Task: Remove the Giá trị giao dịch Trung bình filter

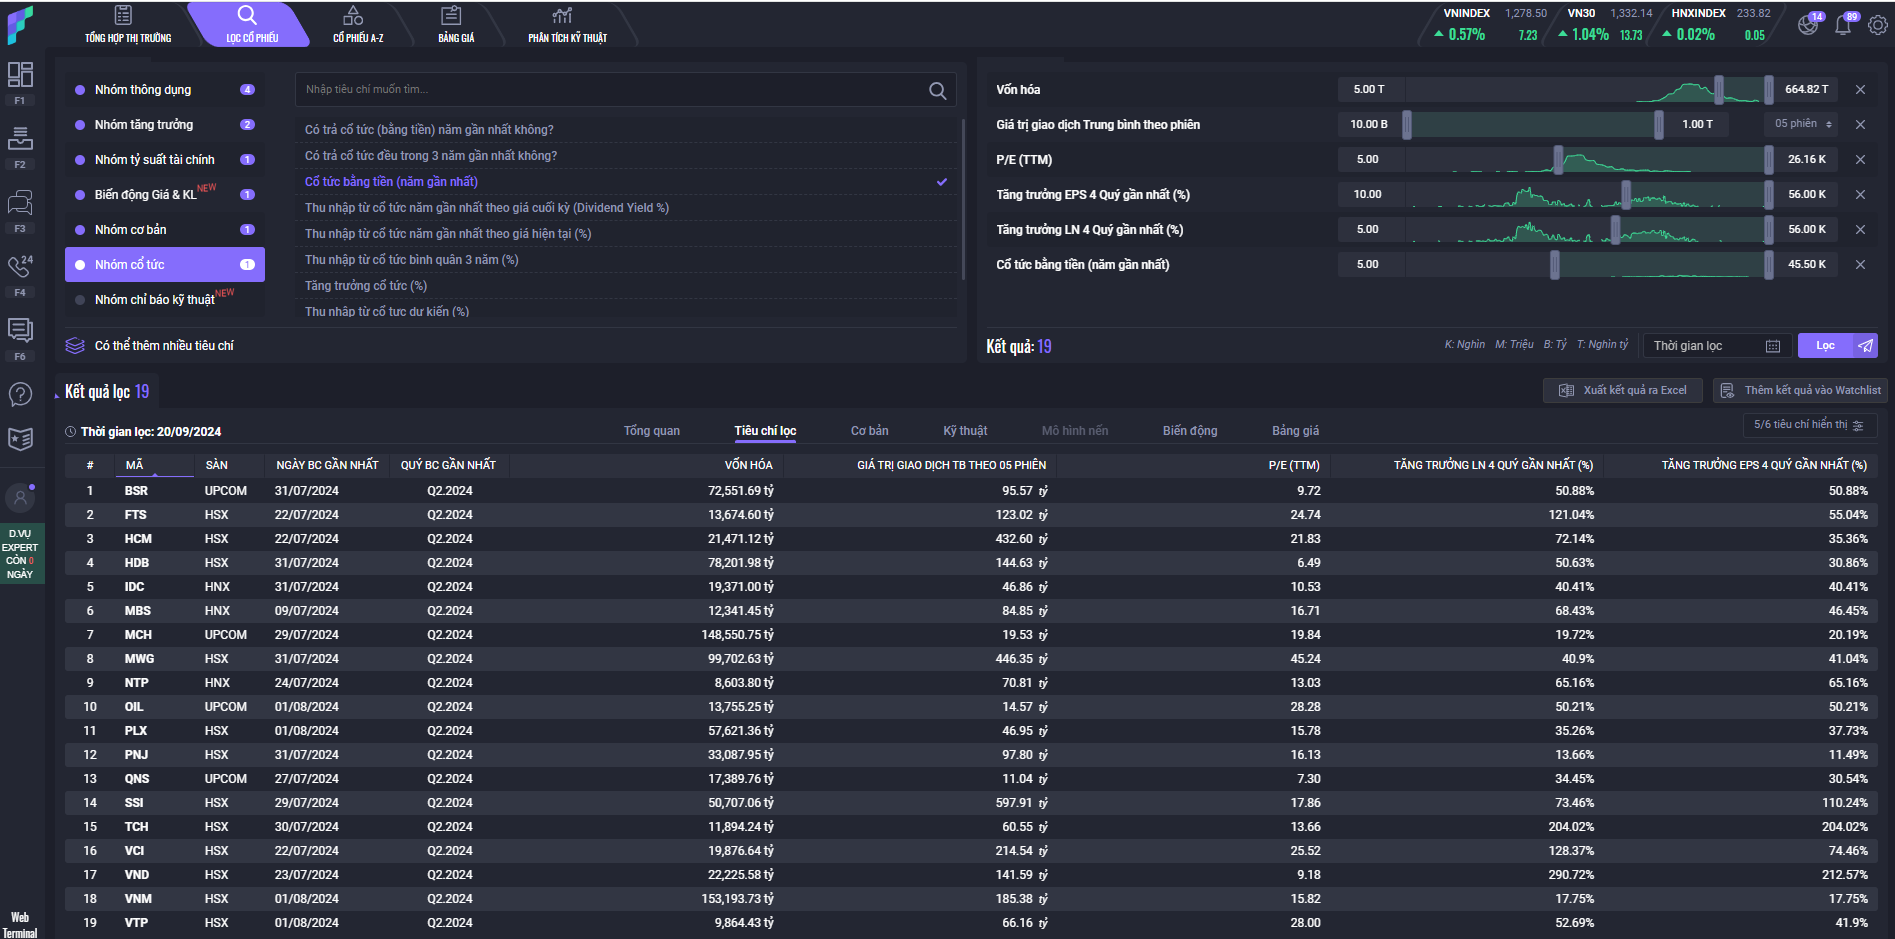Action: 1860,125
